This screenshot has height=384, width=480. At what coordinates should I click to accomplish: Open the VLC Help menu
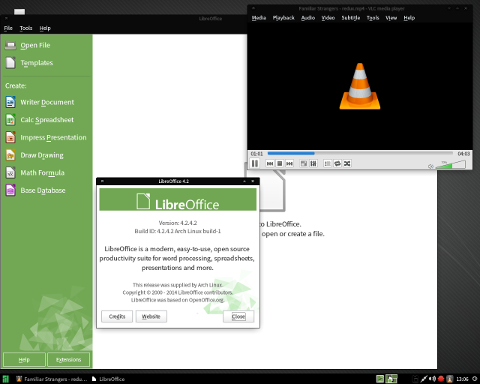pyautogui.click(x=409, y=18)
